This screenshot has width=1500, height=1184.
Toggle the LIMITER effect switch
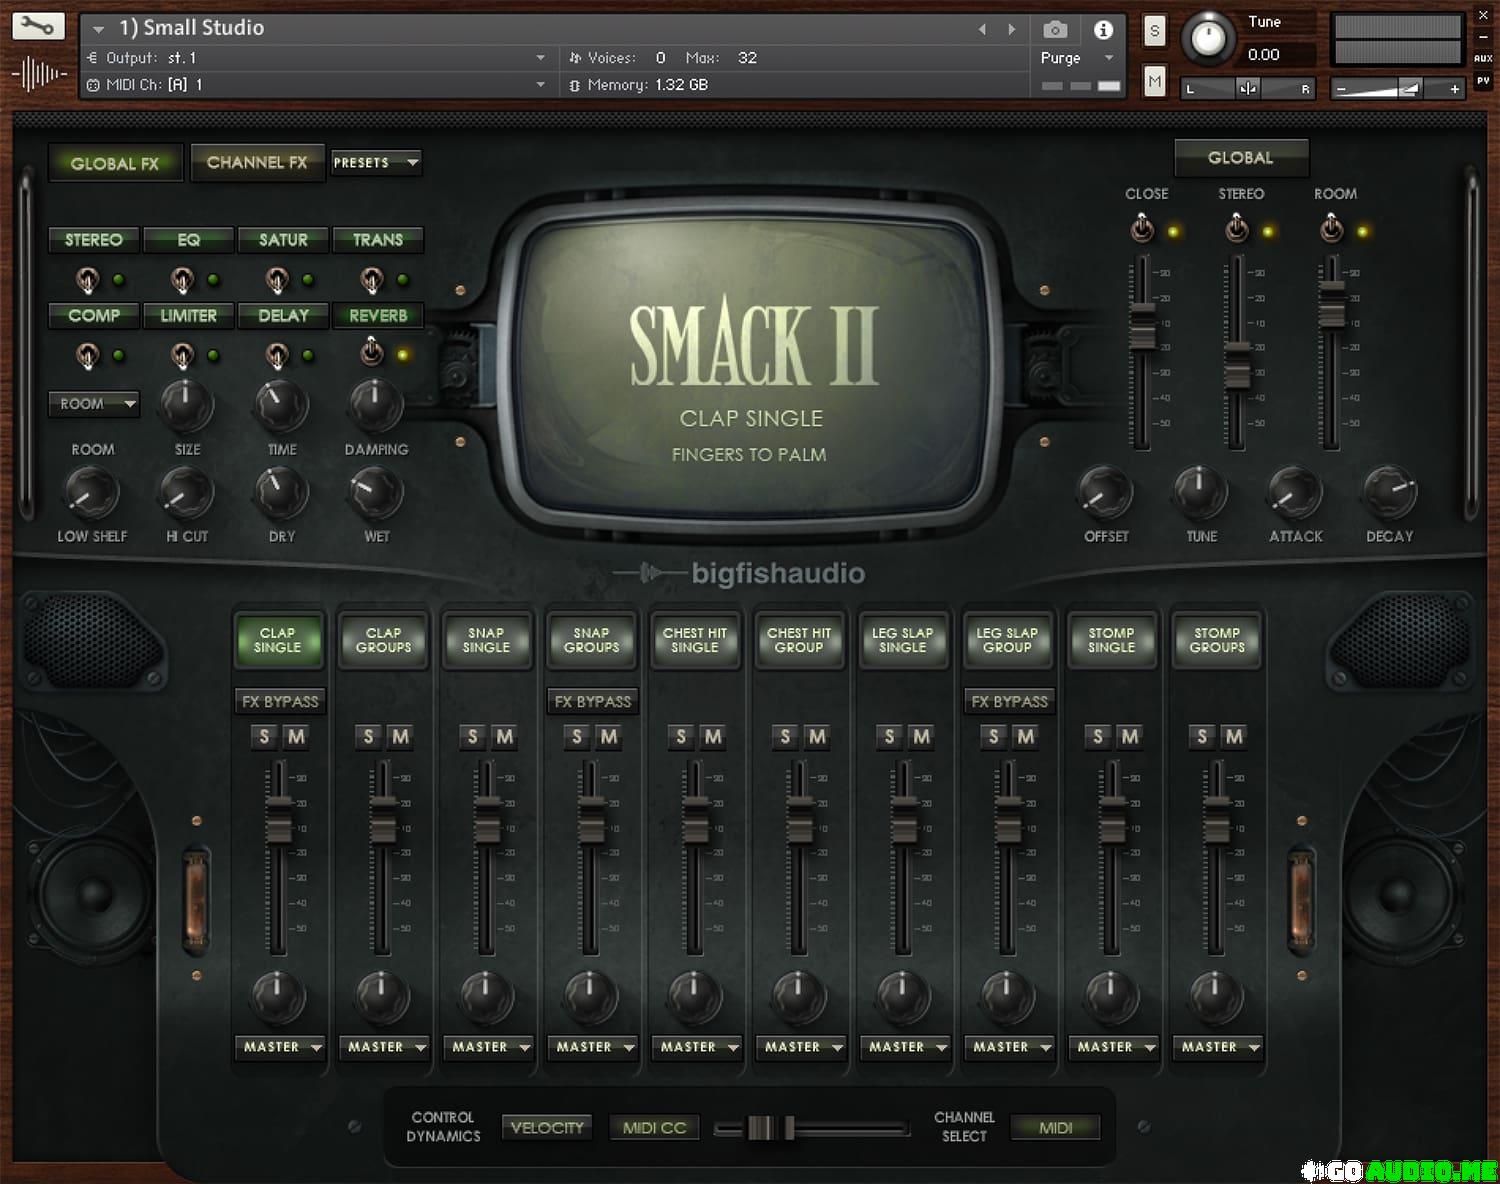182,355
